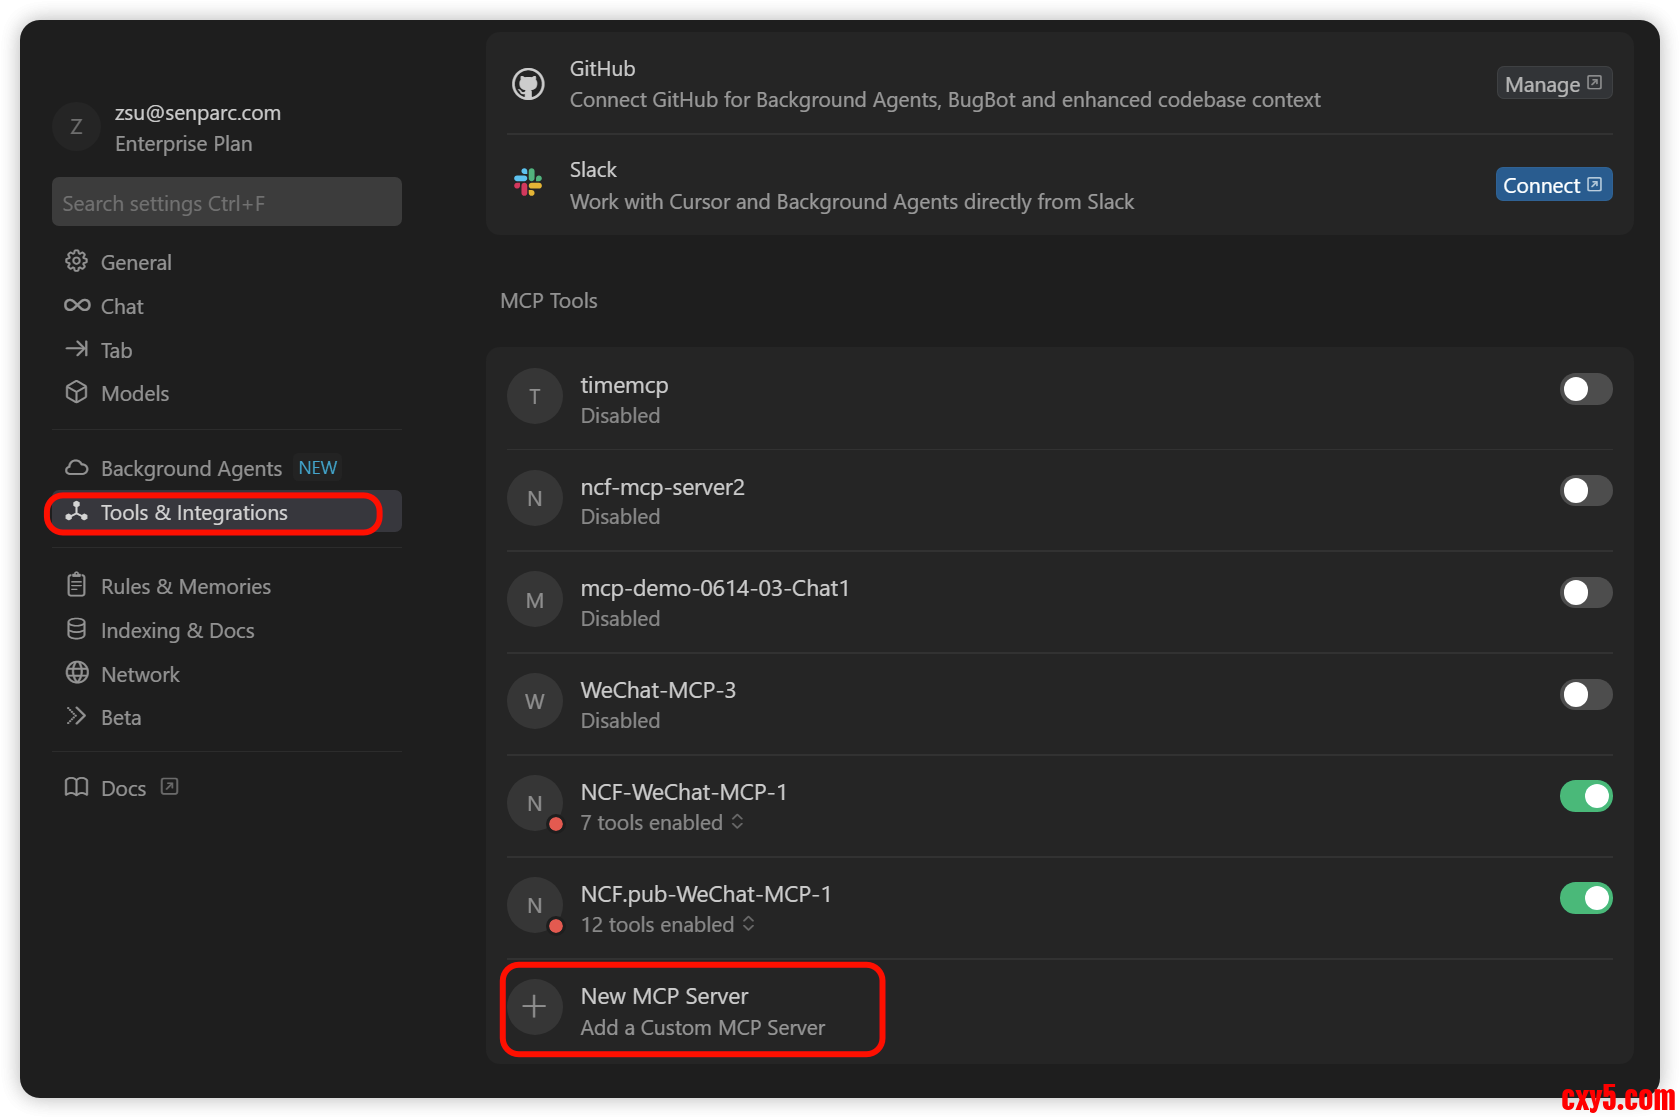The image size is (1680, 1118).
Task: Focus the Search settings field
Action: (x=227, y=203)
